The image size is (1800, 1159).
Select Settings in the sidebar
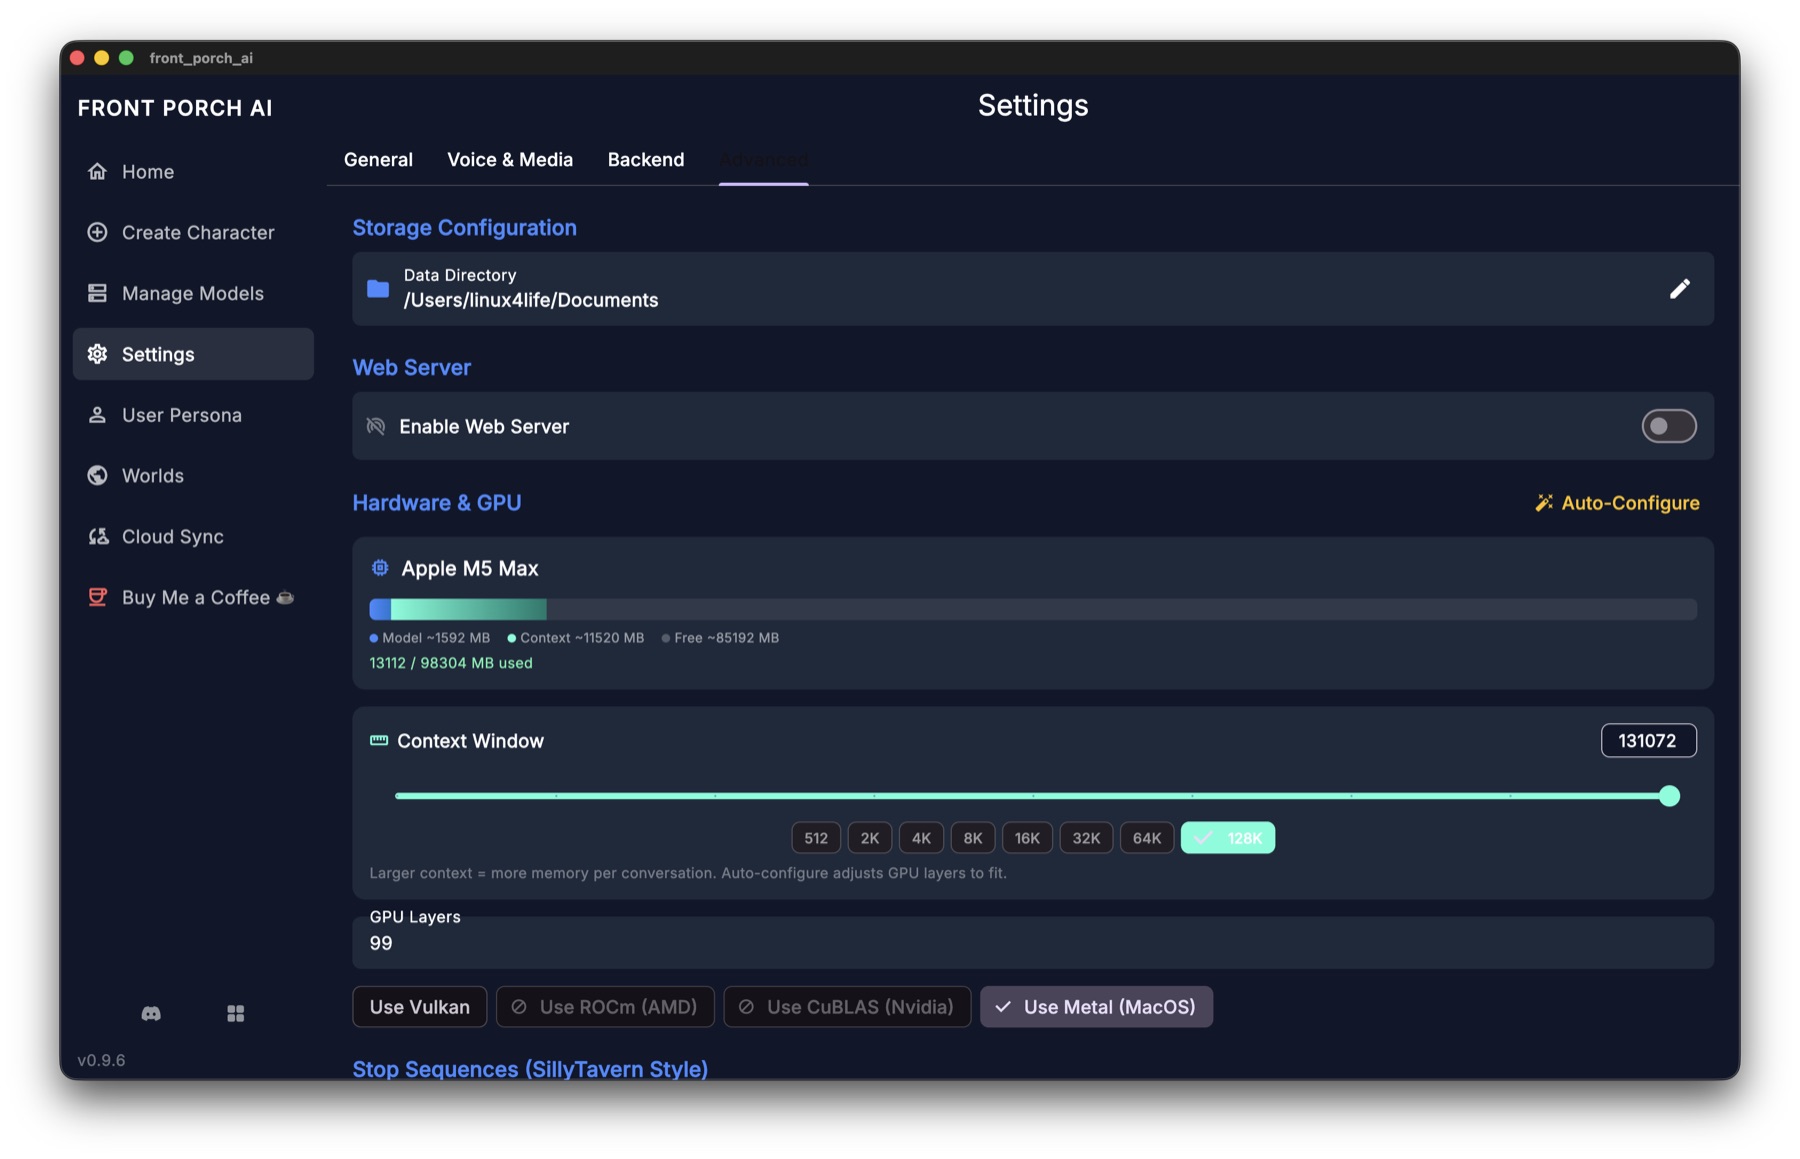[193, 354]
